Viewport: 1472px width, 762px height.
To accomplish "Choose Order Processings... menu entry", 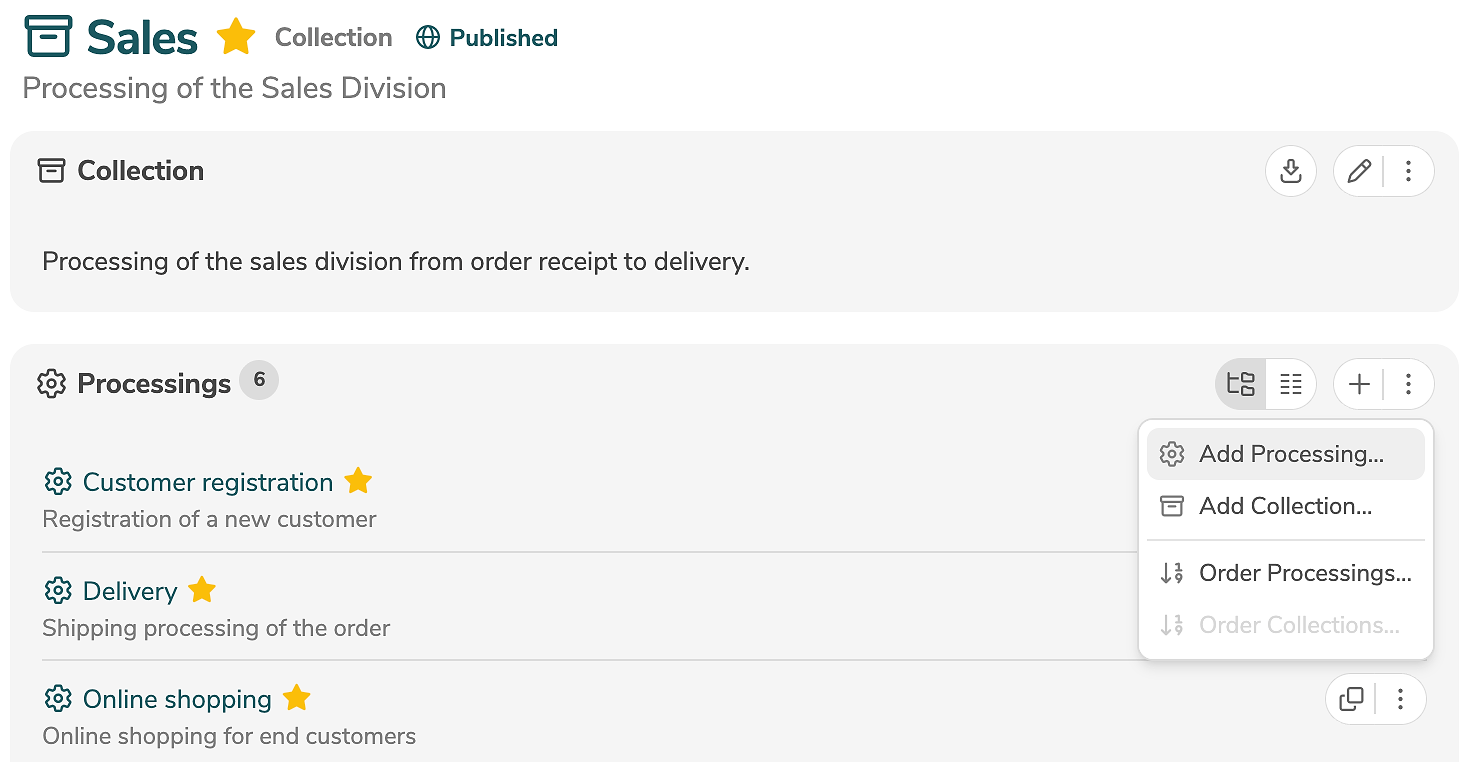I will tap(1304, 573).
